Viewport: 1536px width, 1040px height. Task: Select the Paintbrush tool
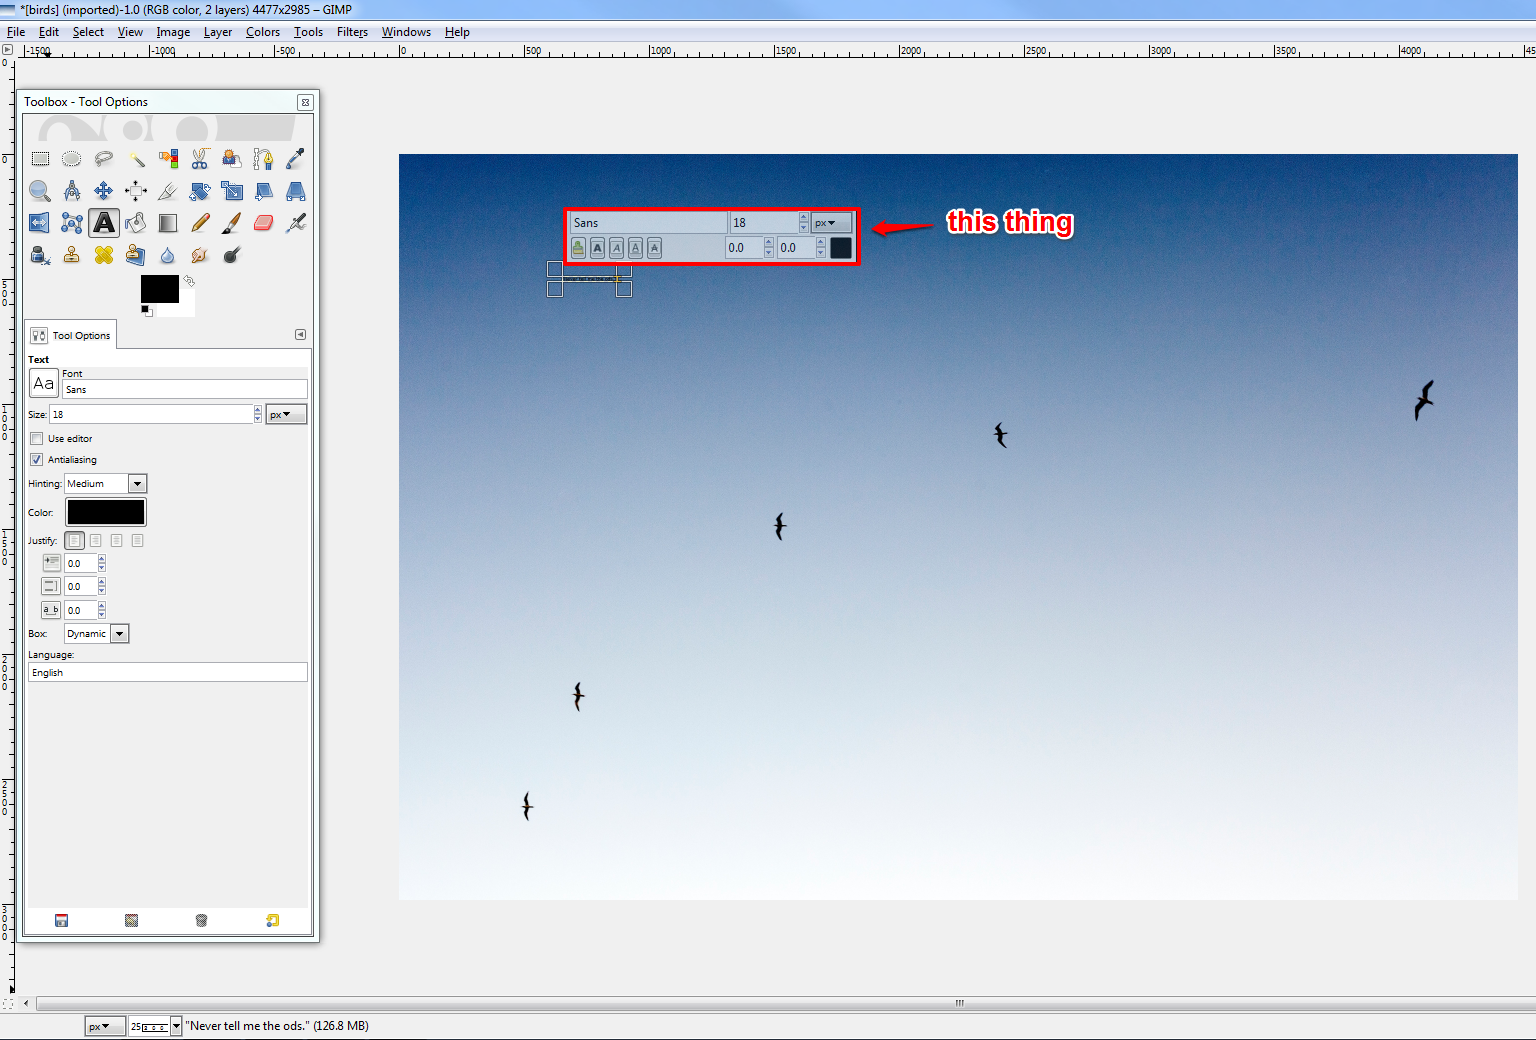tap(231, 223)
